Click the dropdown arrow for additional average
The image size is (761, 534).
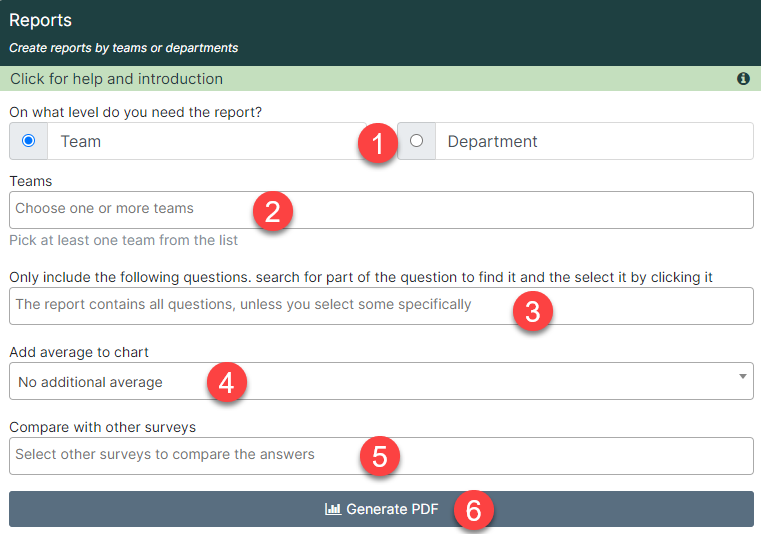742,377
